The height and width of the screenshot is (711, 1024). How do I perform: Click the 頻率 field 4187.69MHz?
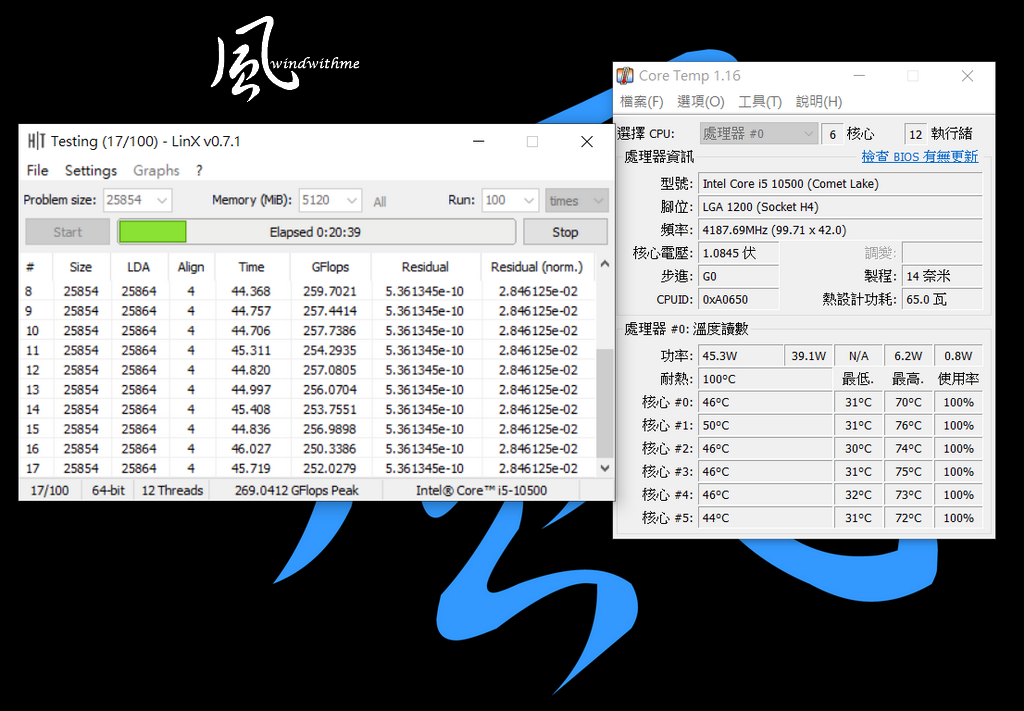click(840, 230)
